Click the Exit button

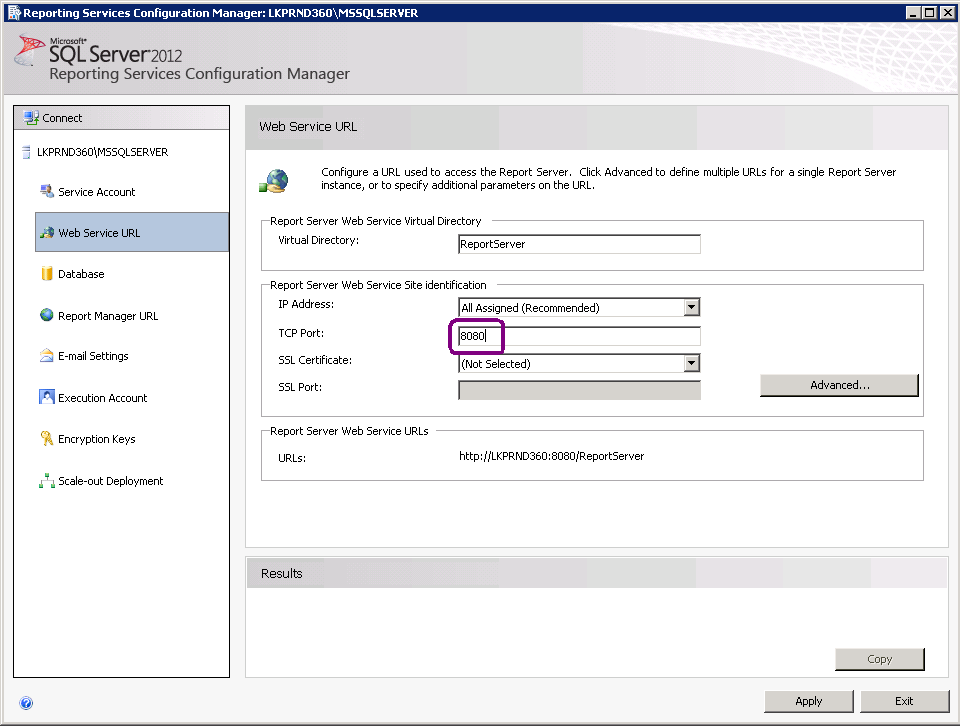pos(904,702)
